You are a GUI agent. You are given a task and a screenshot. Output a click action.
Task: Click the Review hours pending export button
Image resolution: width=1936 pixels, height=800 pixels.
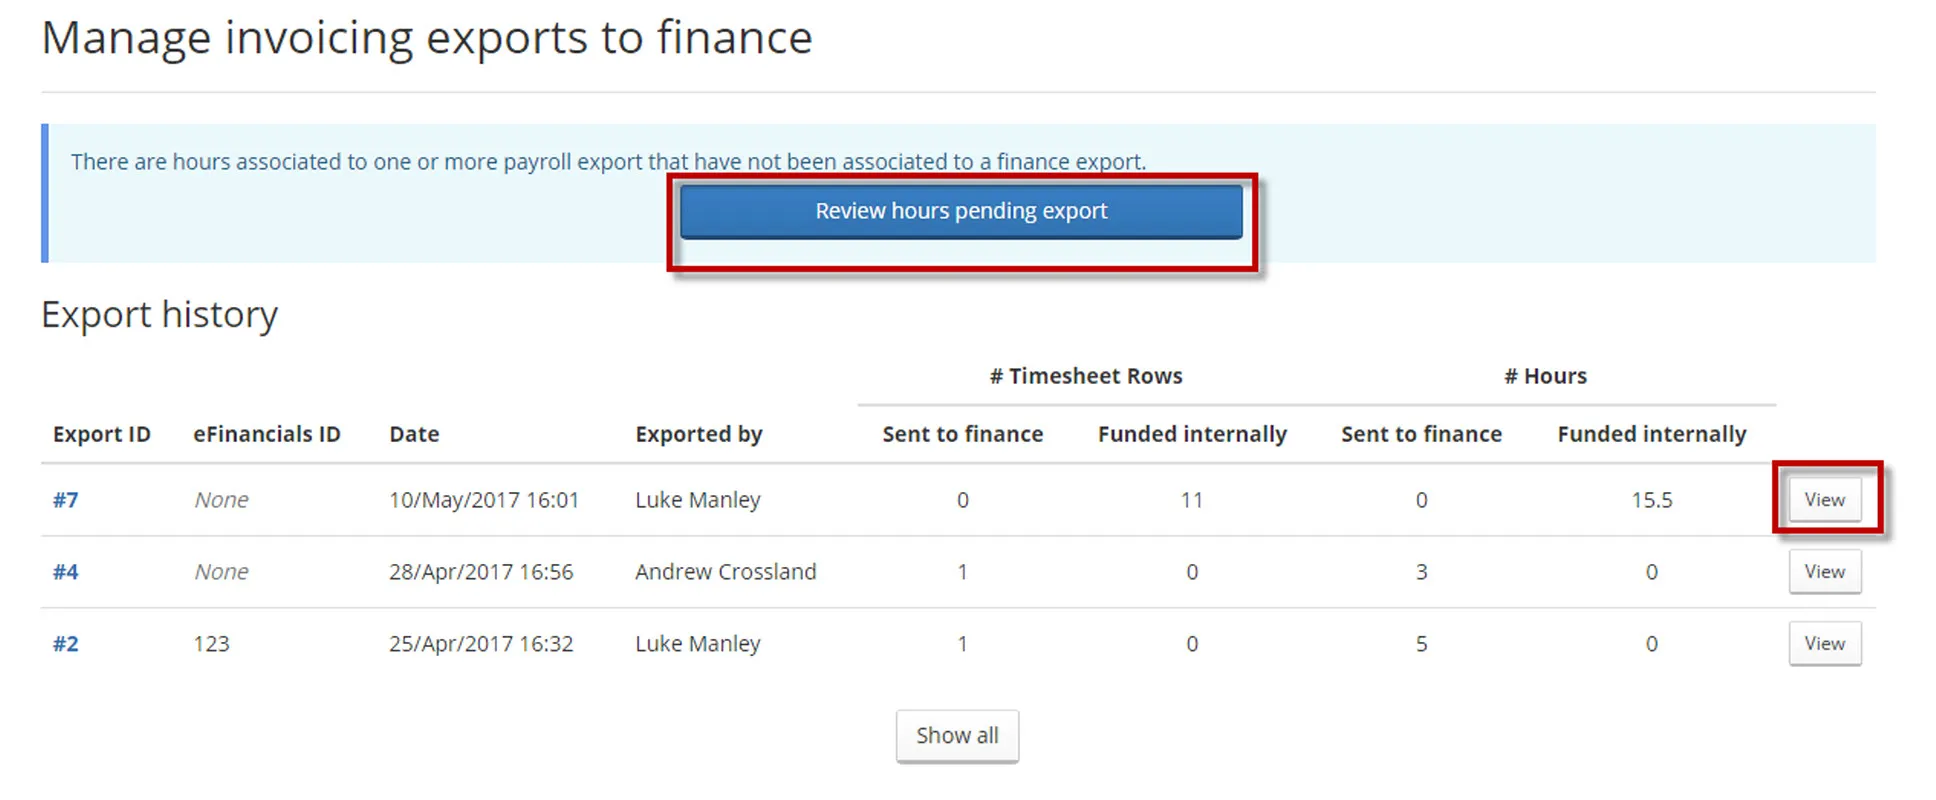[x=960, y=211]
